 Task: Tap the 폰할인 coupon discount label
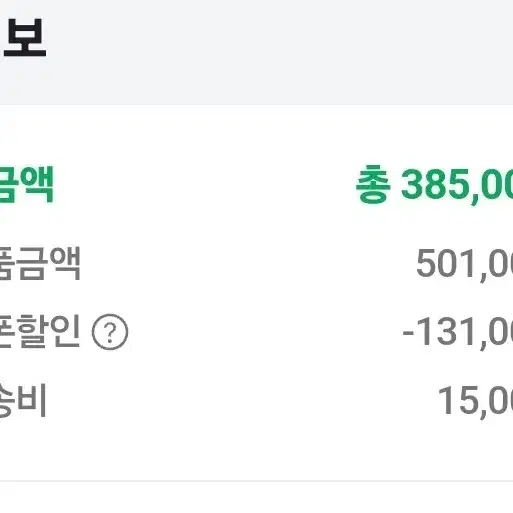(x=40, y=331)
